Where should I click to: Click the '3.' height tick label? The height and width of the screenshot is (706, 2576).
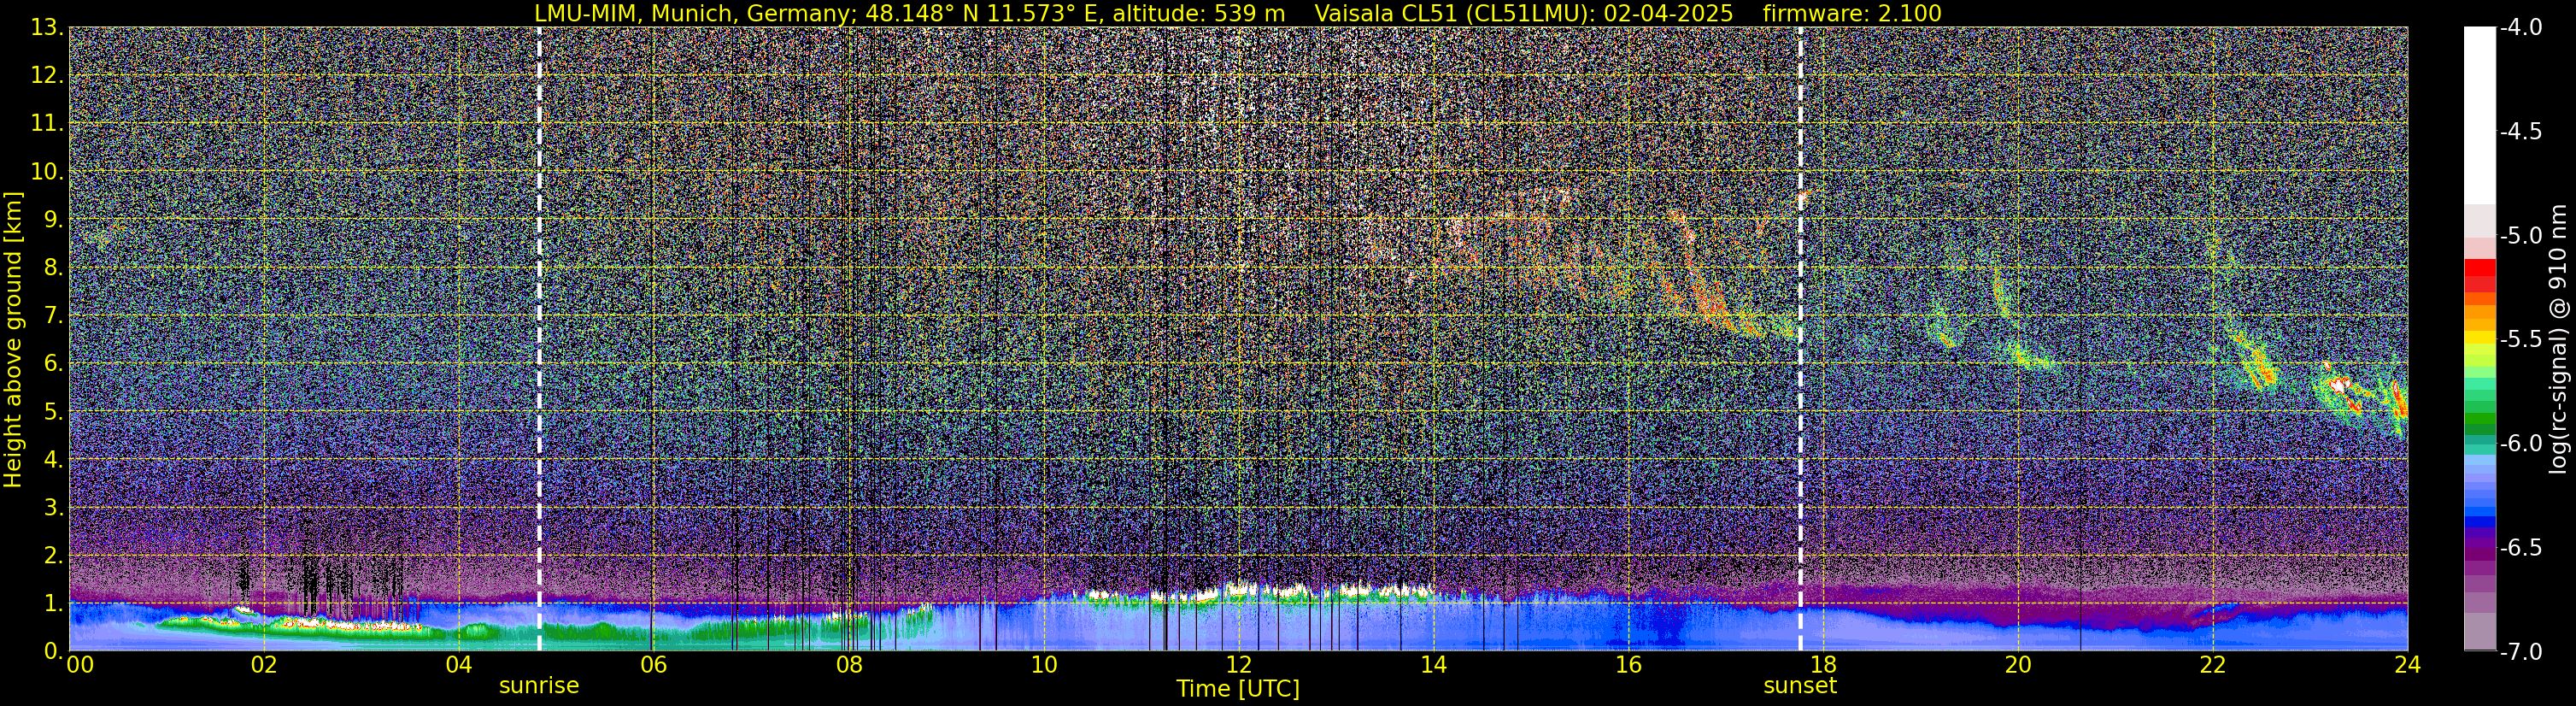tap(54, 508)
